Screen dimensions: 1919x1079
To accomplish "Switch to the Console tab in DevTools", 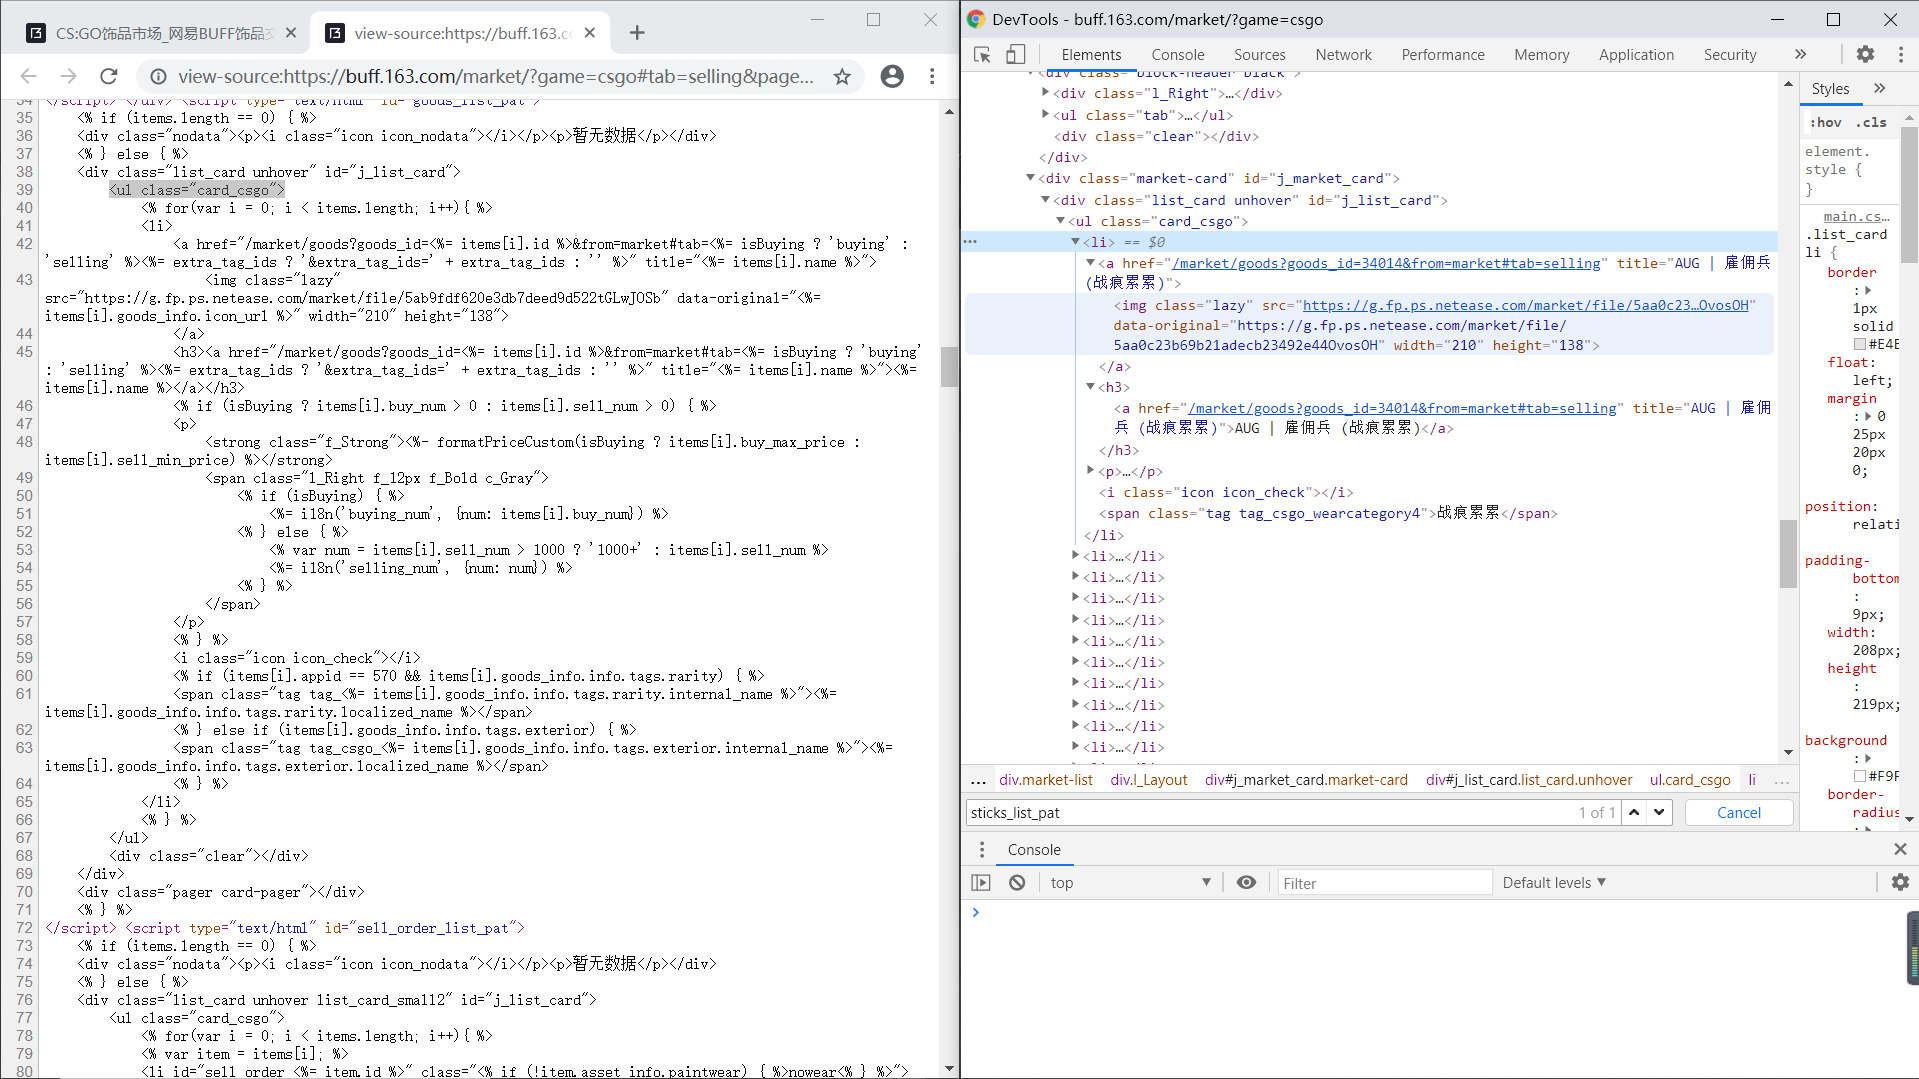I will [1177, 55].
